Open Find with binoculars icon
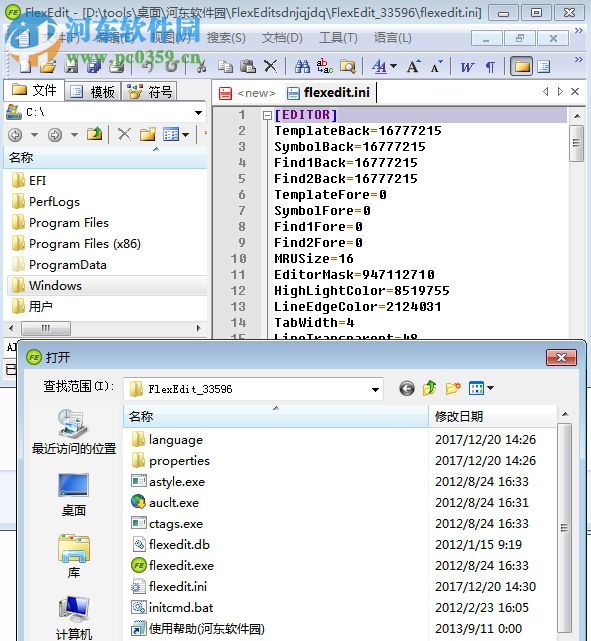 [302, 66]
